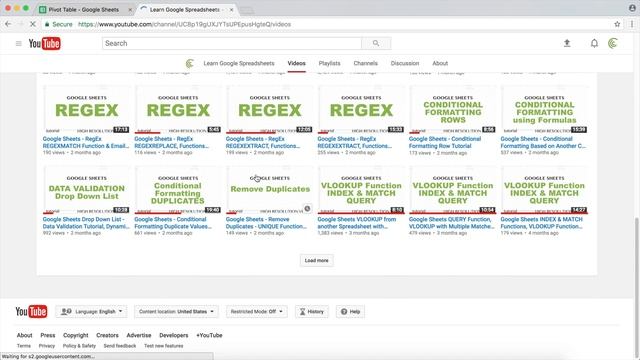Image resolution: width=640 pixels, height=360 pixels.
Task: Open the Remove Duplicates video thumbnail
Action: pos(269,190)
